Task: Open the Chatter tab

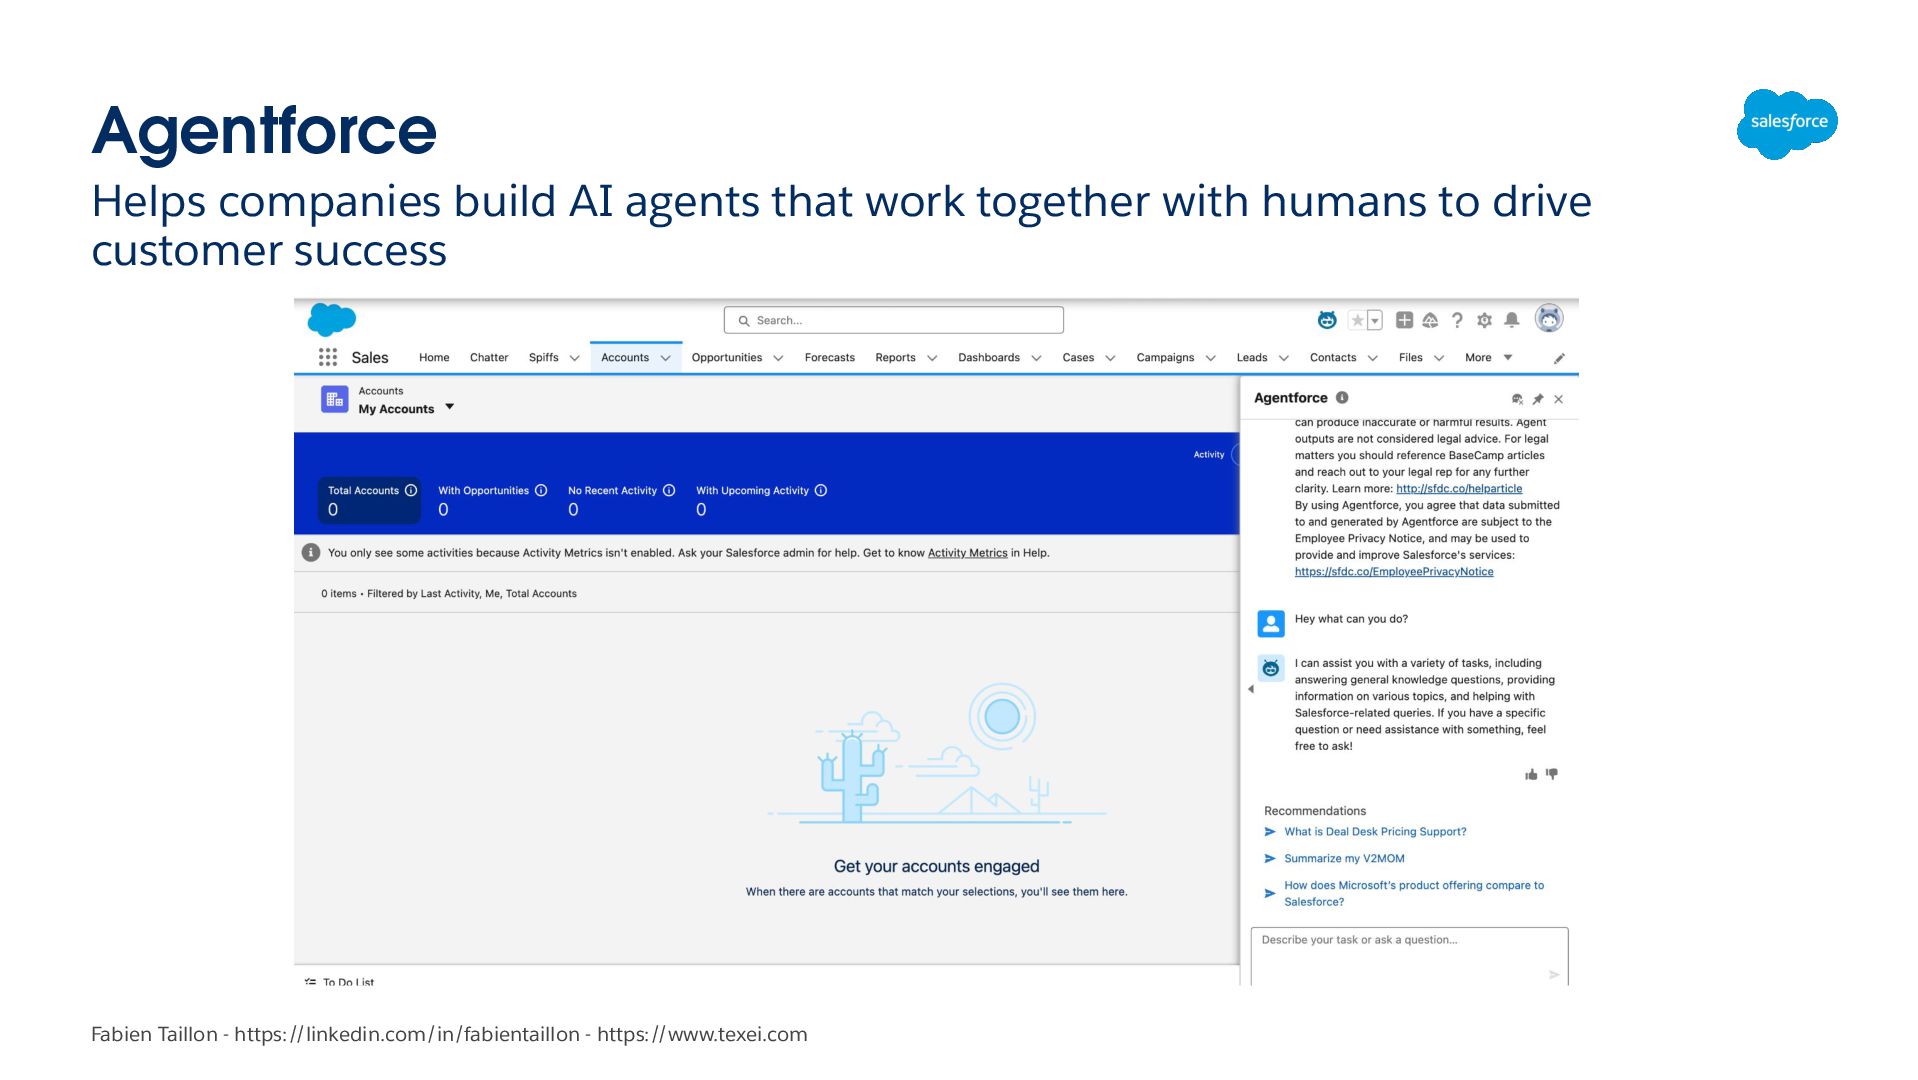Action: coord(489,358)
